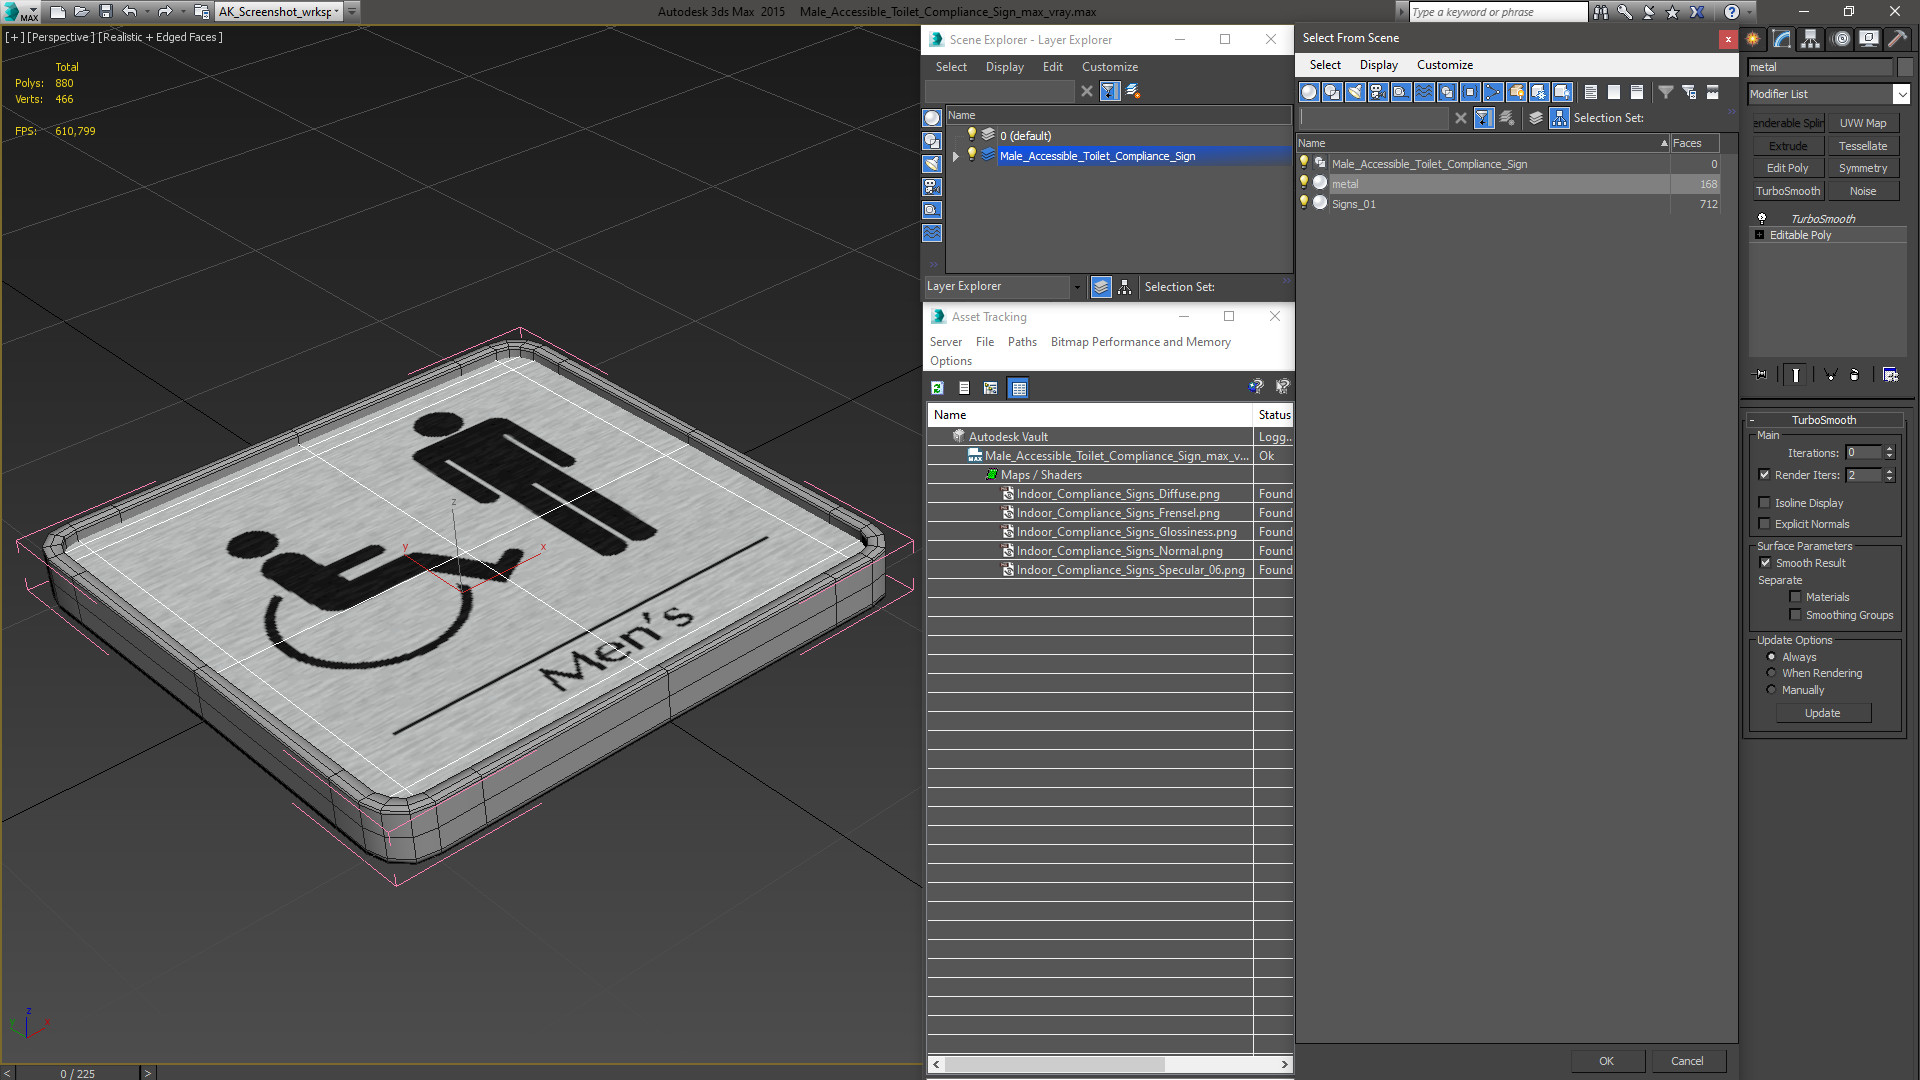
Task: Toggle Display Space Warps filter in Select From Scene
Action: pyautogui.click(x=1424, y=92)
